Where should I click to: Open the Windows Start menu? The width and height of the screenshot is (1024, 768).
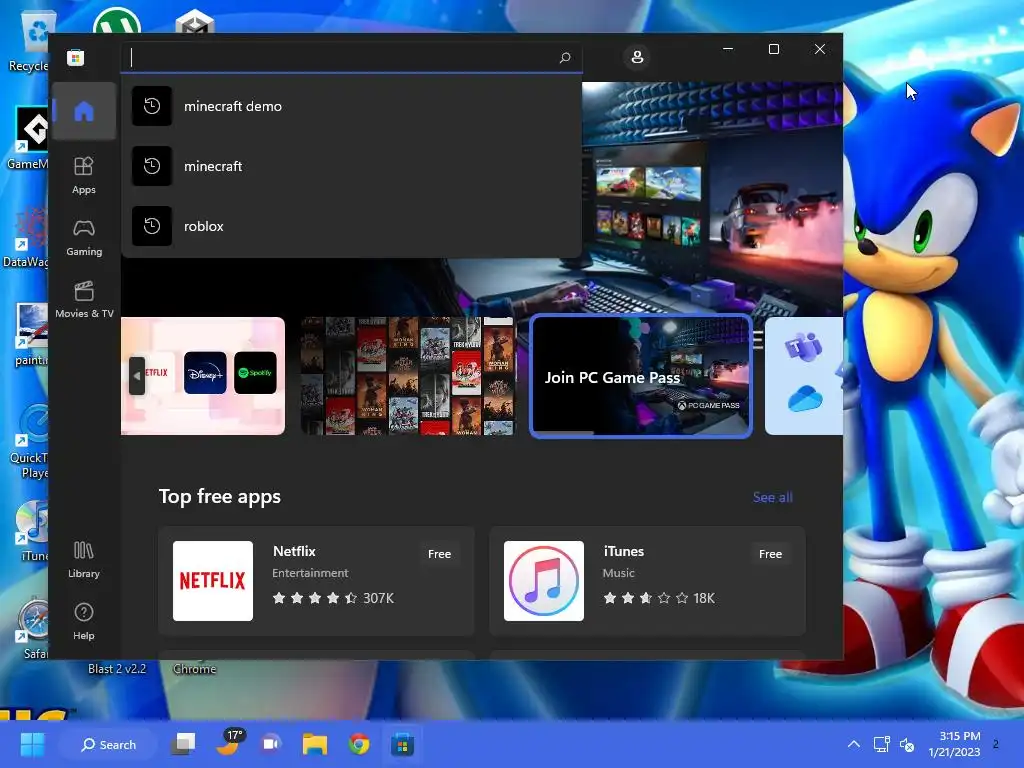coord(32,744)
